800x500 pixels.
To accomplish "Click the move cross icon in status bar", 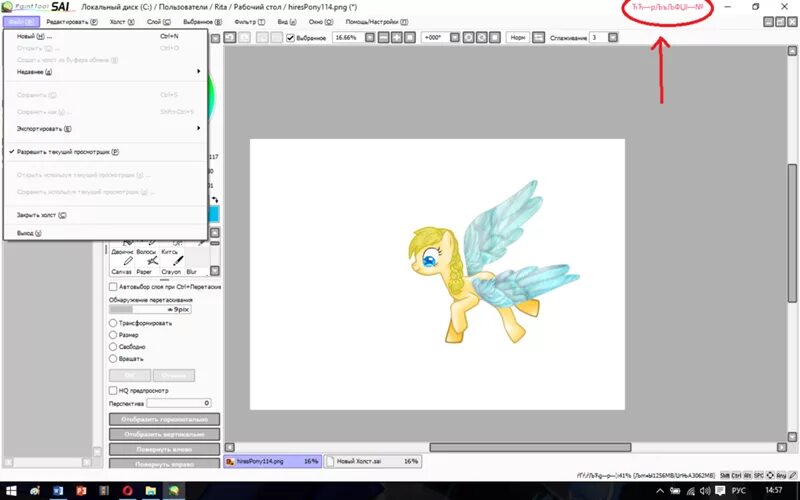I will 770,475.
